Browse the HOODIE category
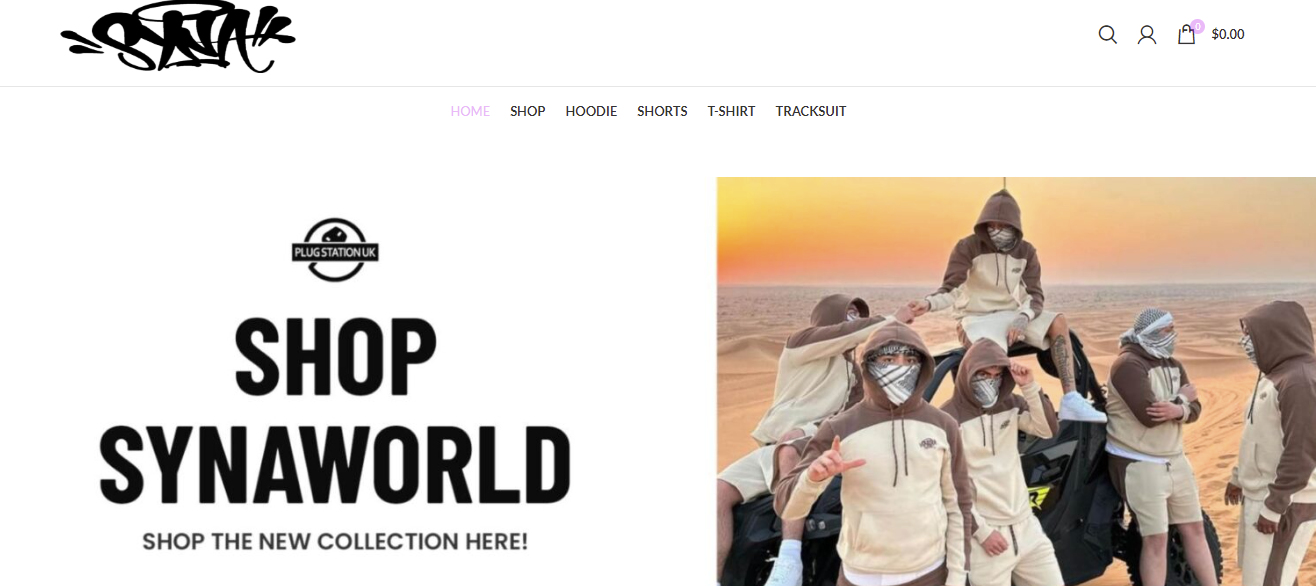 coord(591,111)
